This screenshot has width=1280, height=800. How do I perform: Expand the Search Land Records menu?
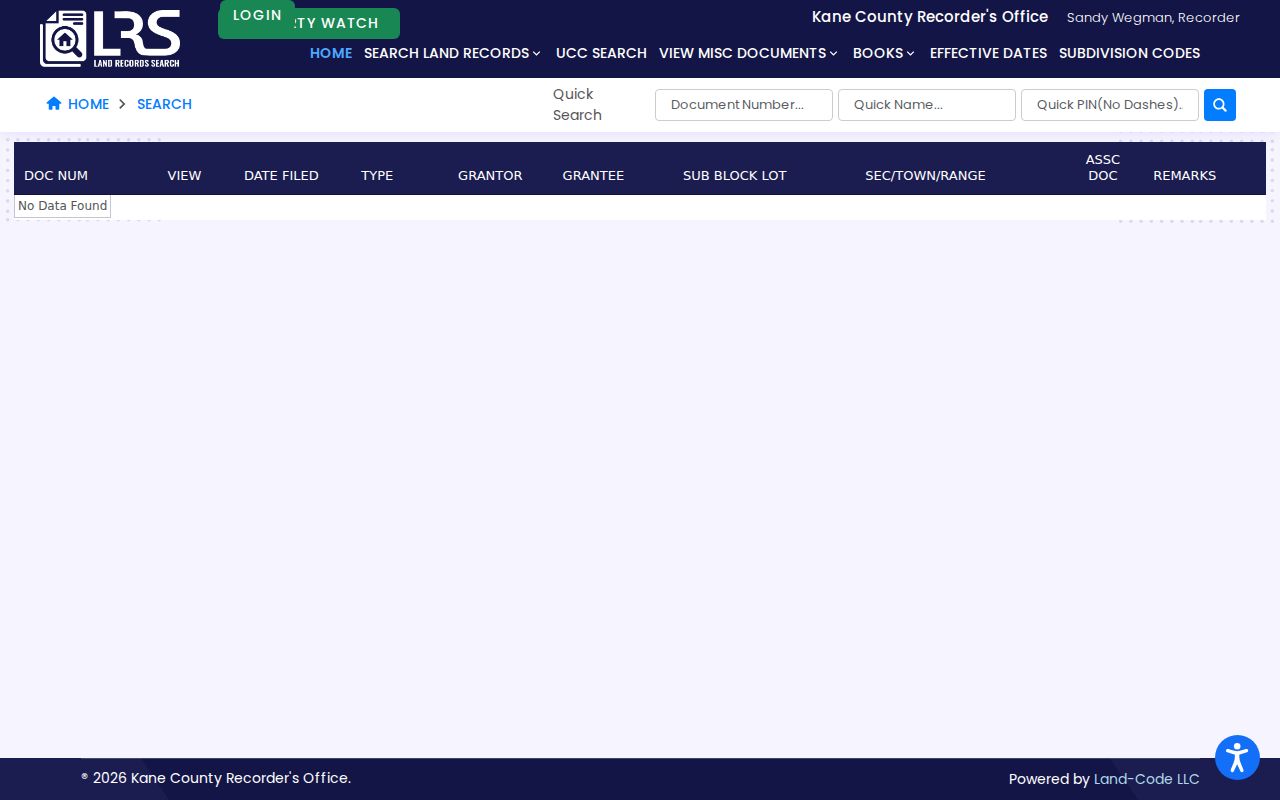click(x=452, y=53)
